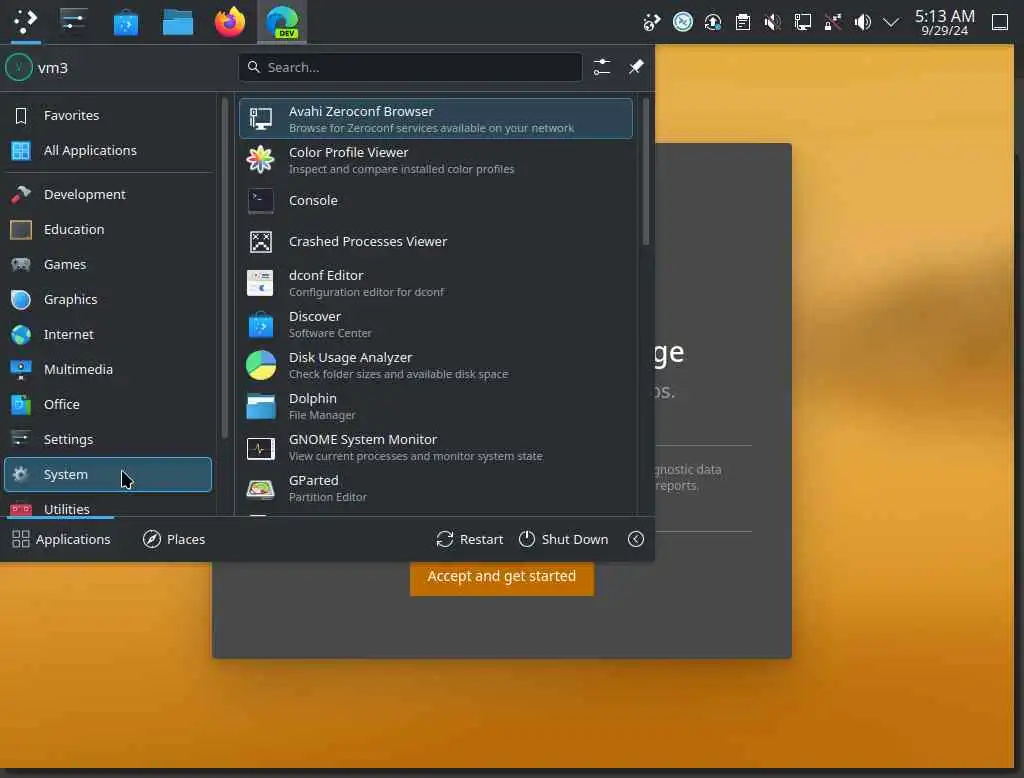Screen dimensions: 1024x778
Task: Switch to the Places tab
Action: 174,539
